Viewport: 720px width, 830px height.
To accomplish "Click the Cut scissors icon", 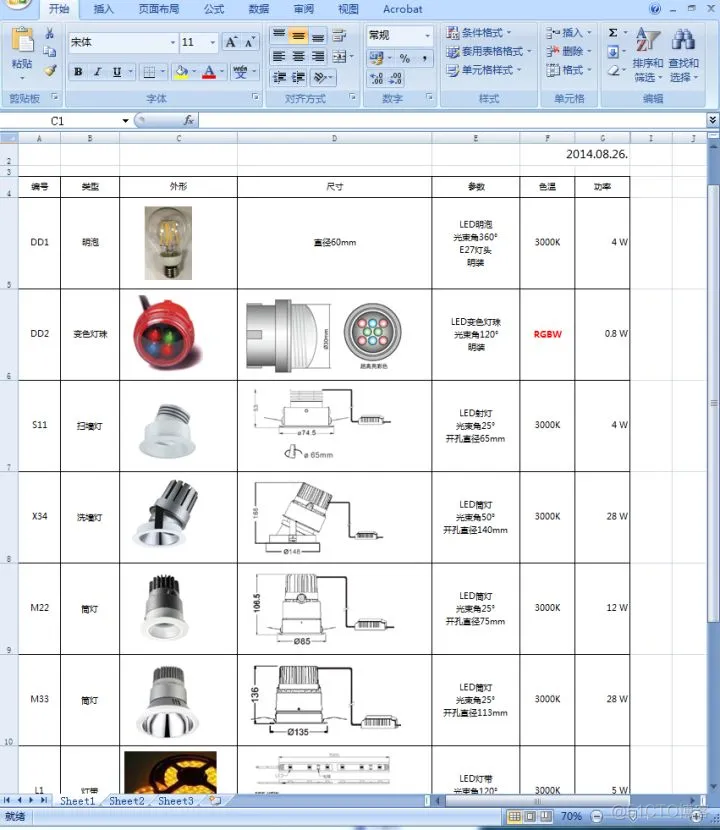I will (x=50, y=34).
